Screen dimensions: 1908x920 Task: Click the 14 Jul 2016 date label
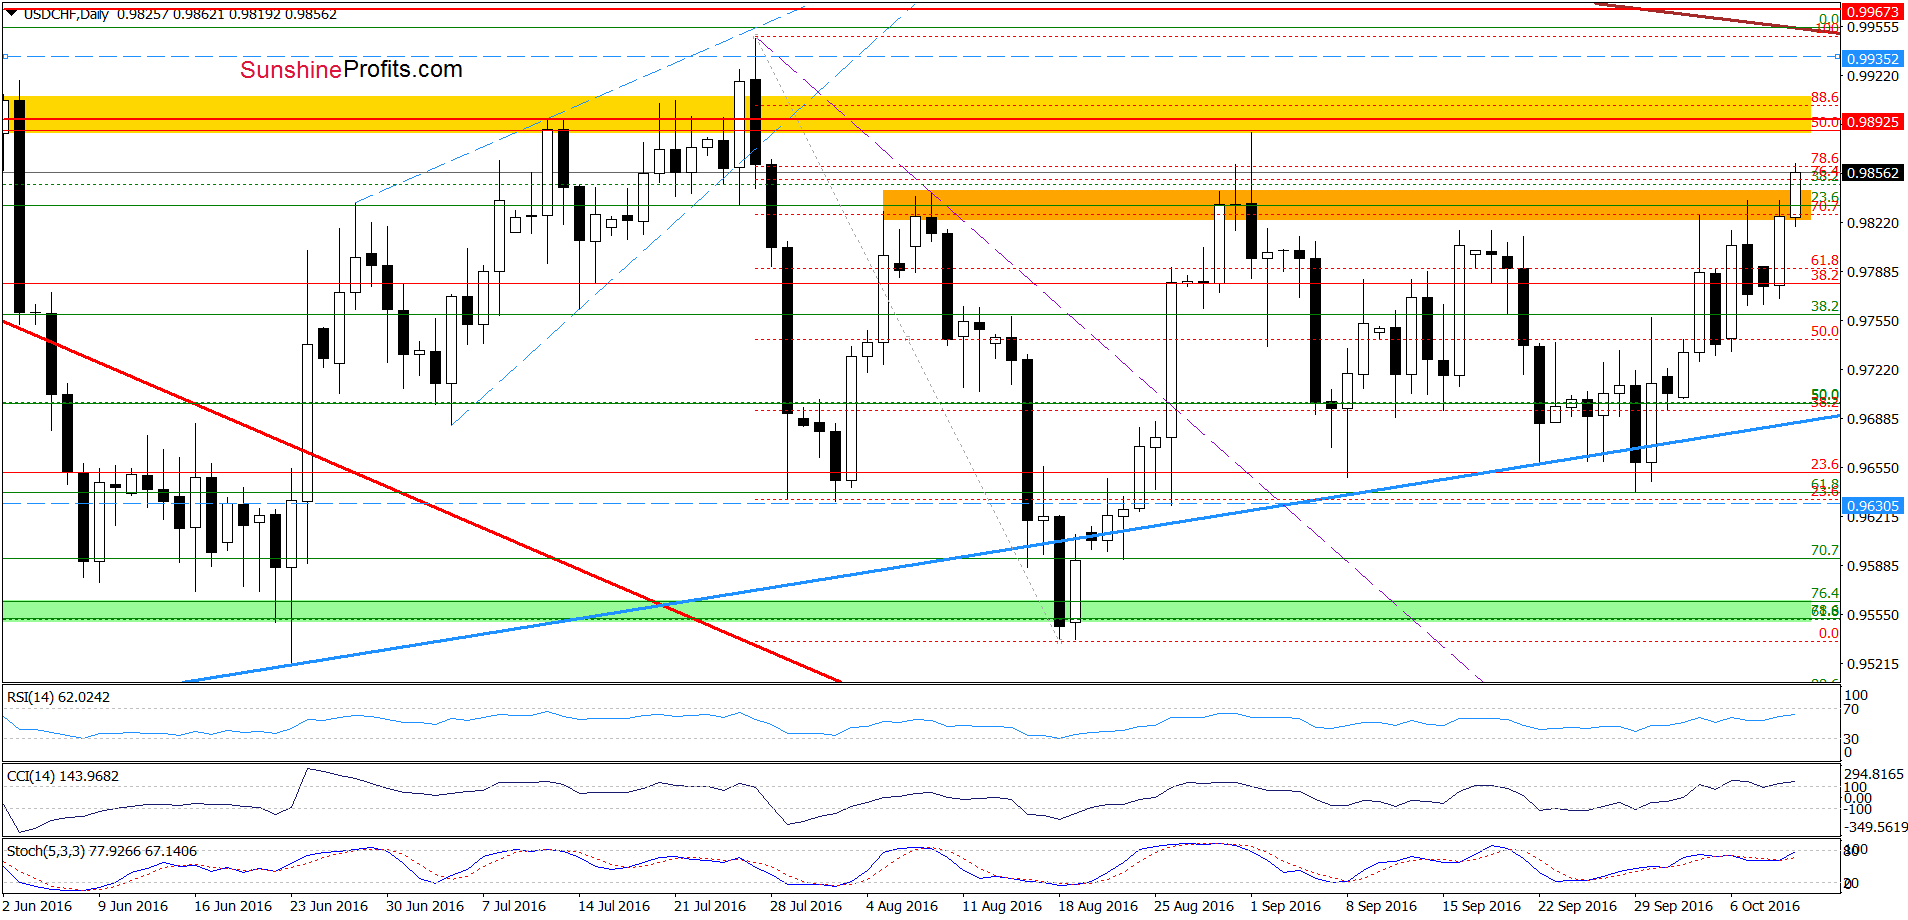(x=614, y=906)
